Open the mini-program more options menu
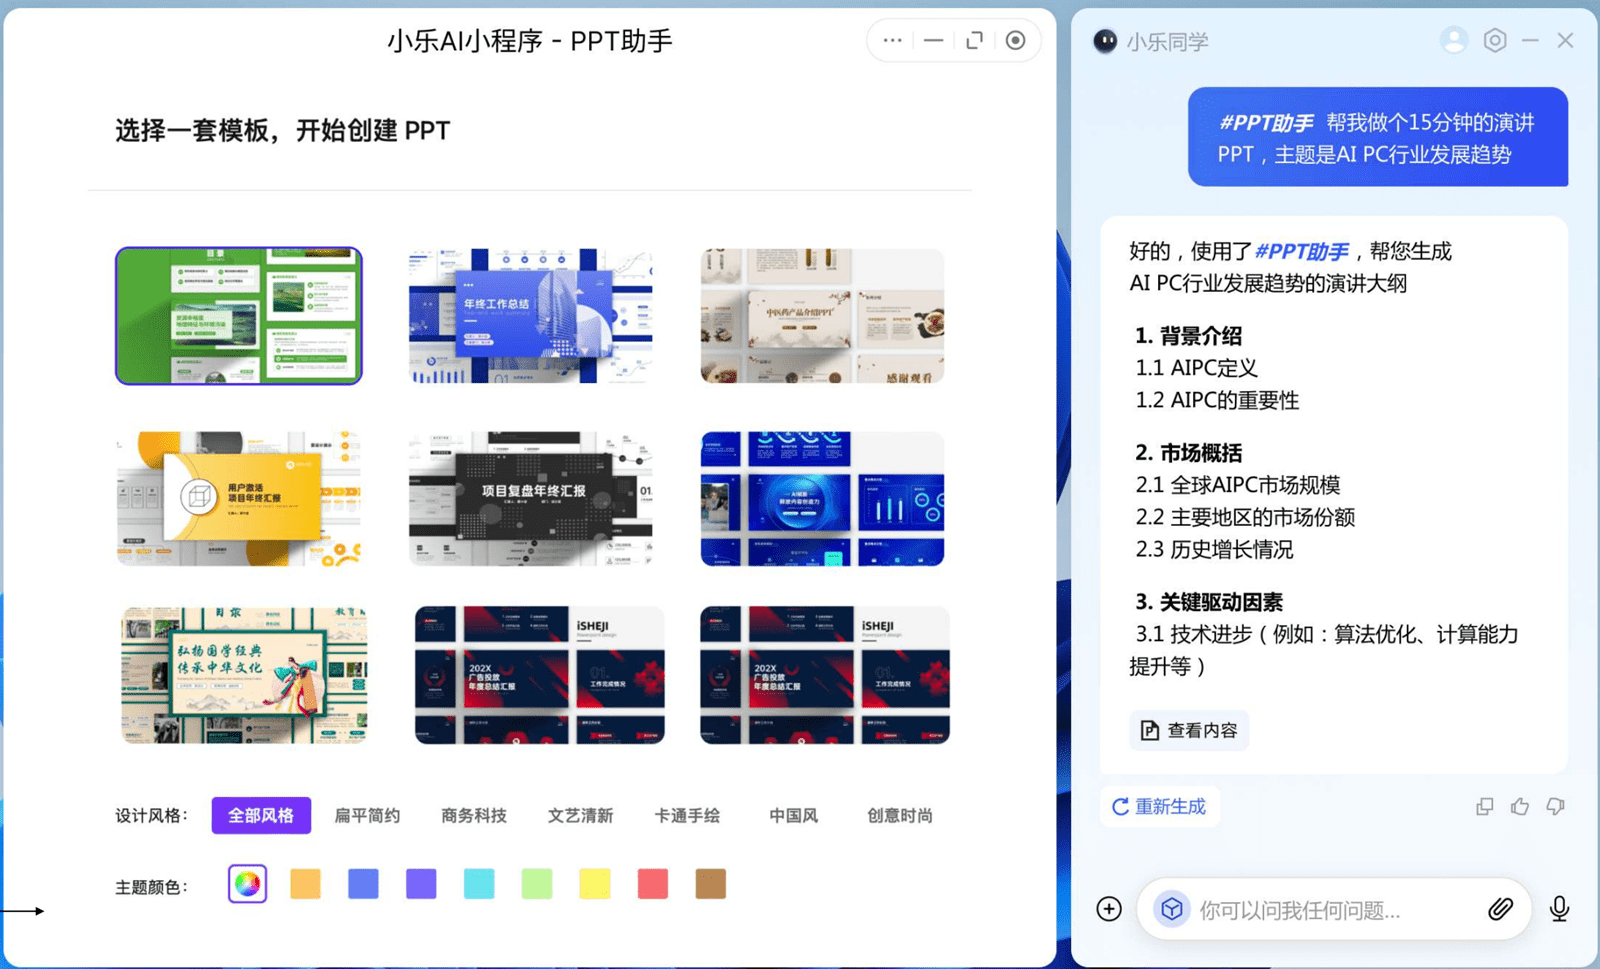 (x=891, y=40)
